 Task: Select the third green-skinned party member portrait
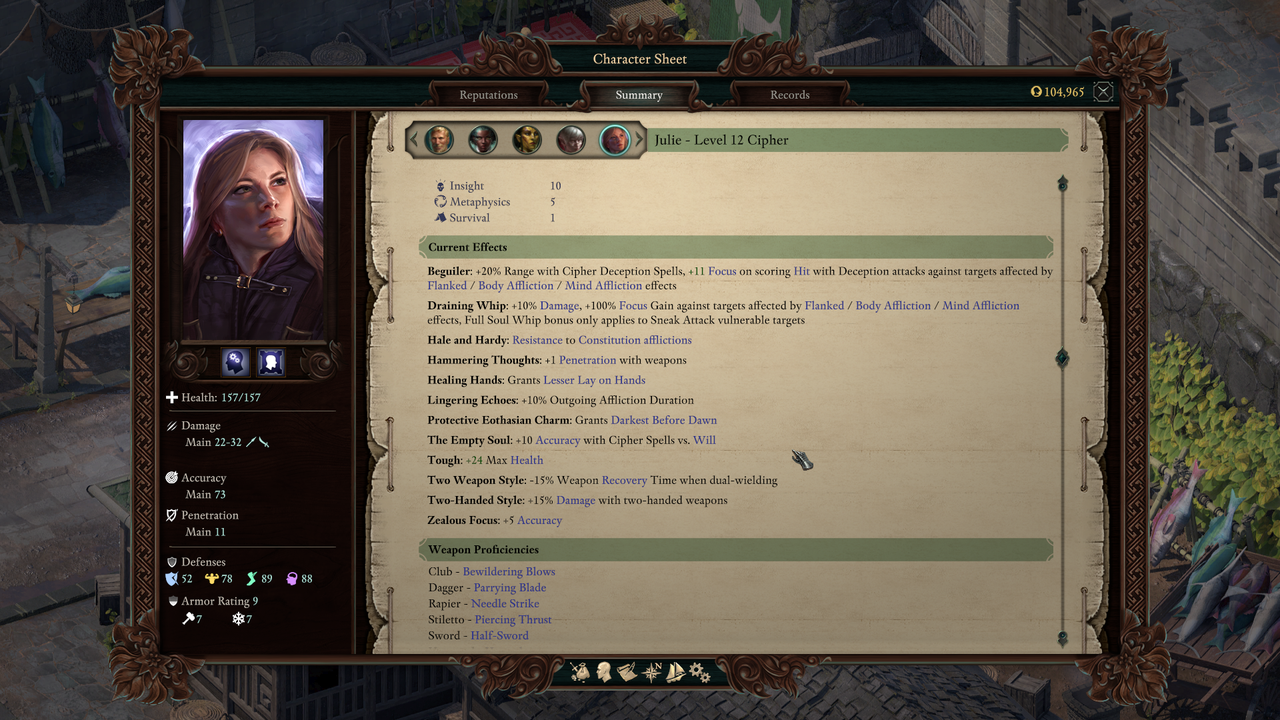pyautogui.click(x=527, y=140)
